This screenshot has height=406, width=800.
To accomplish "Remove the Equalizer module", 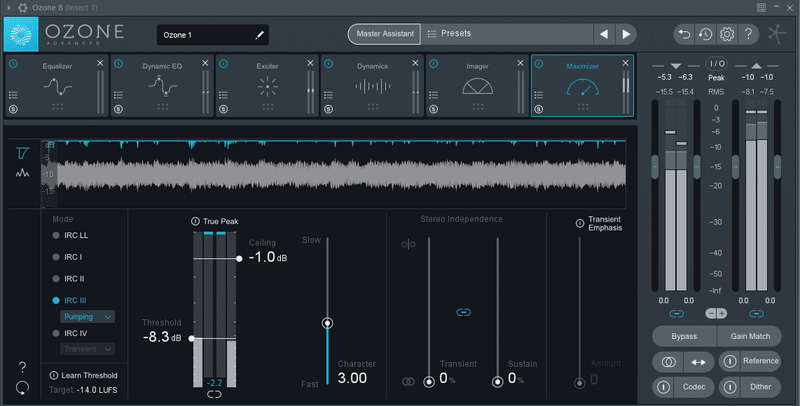I will pyautogui.click(x=100, y=63).
